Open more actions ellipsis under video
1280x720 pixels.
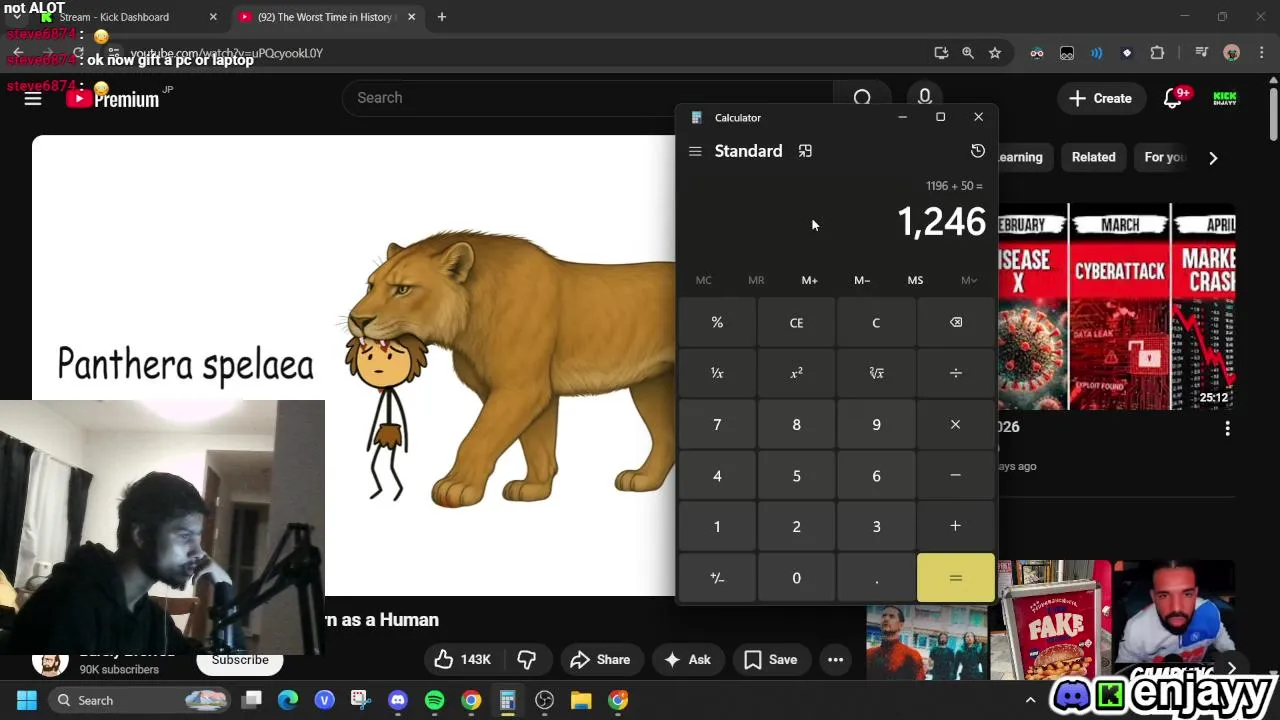click(x=835, y=659)
